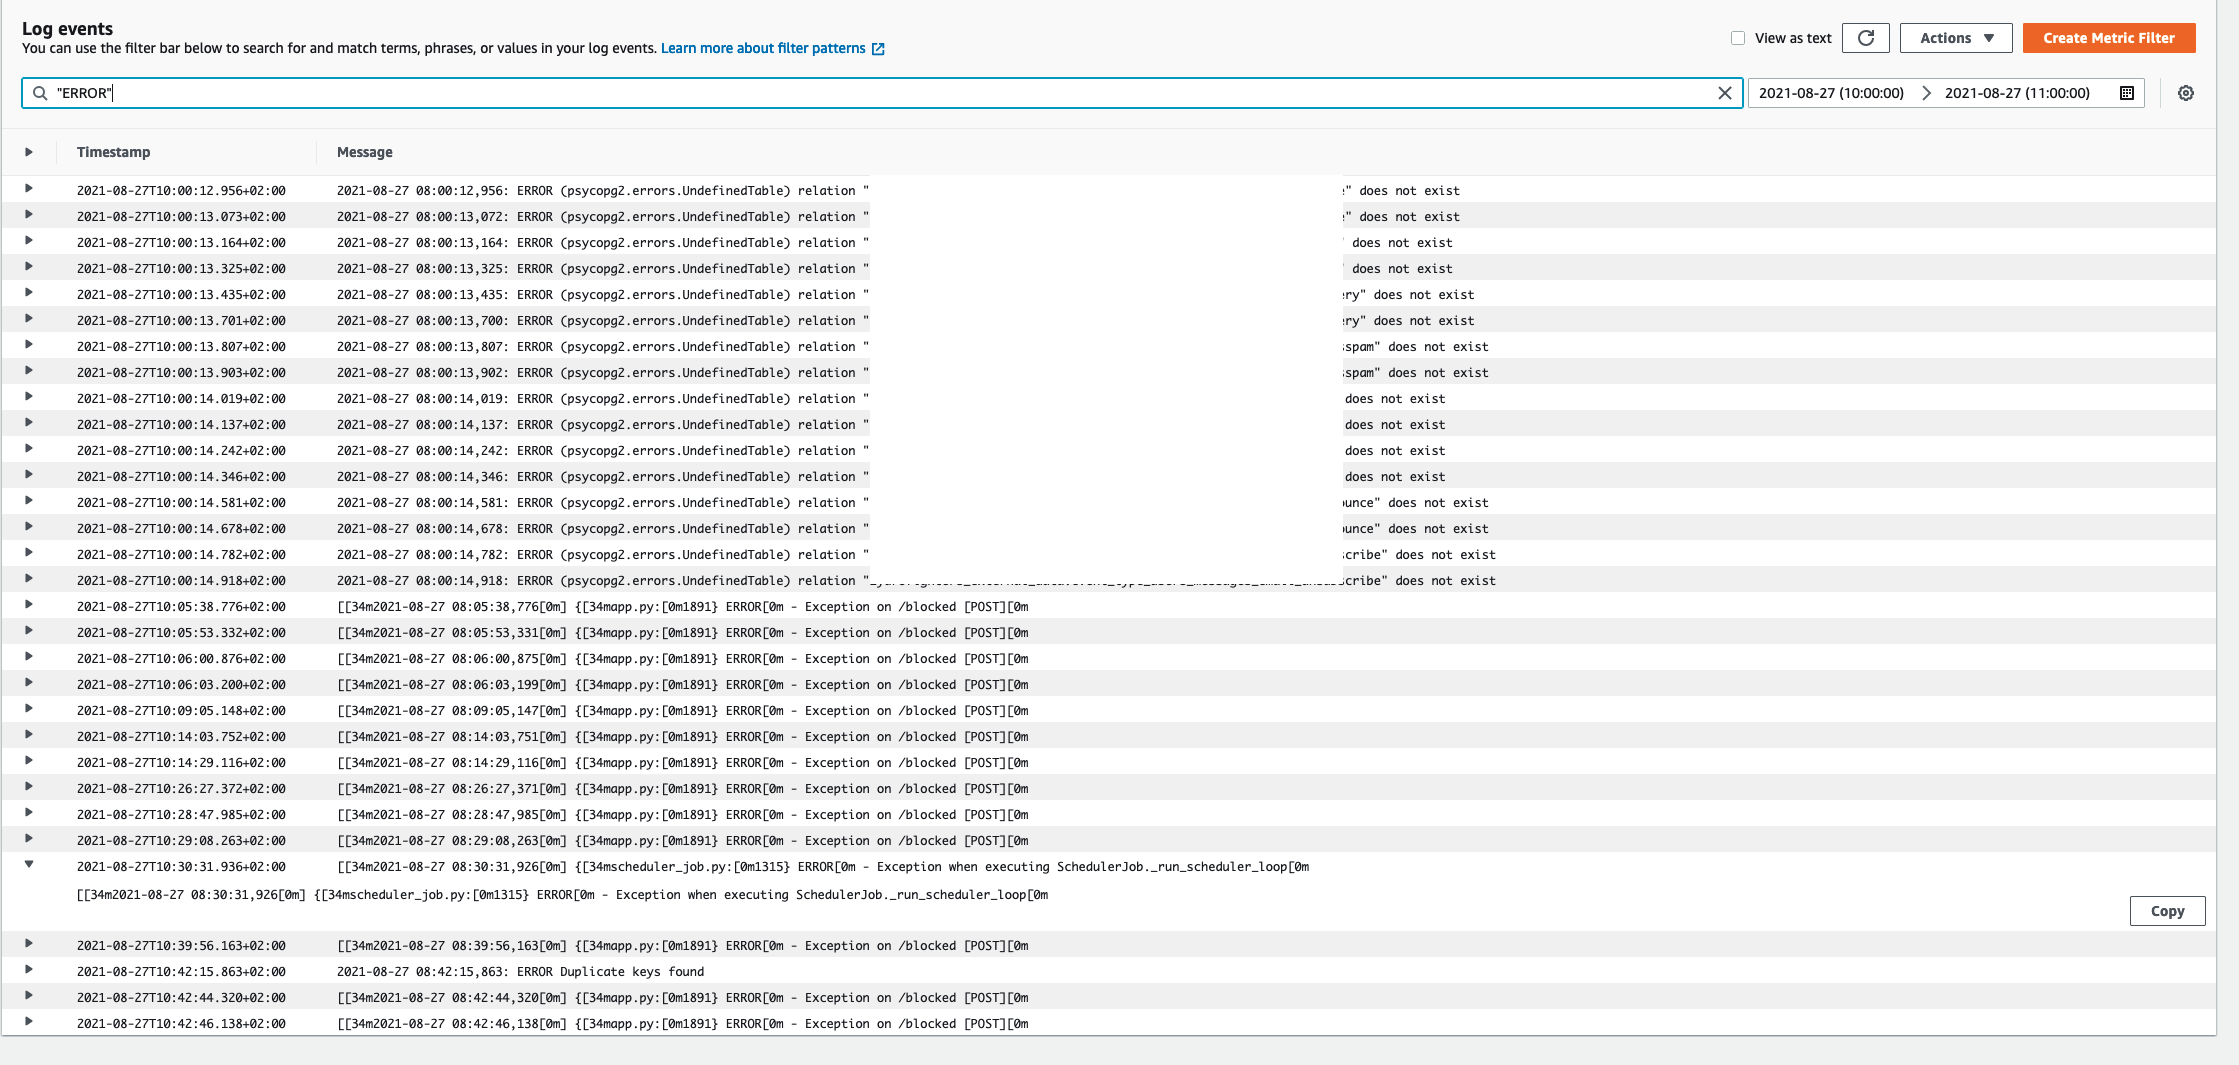The width and height of the screenshot is (2239, 1065).
Task: Open the Actions dropdown
Action: [x=1955, y=38]
